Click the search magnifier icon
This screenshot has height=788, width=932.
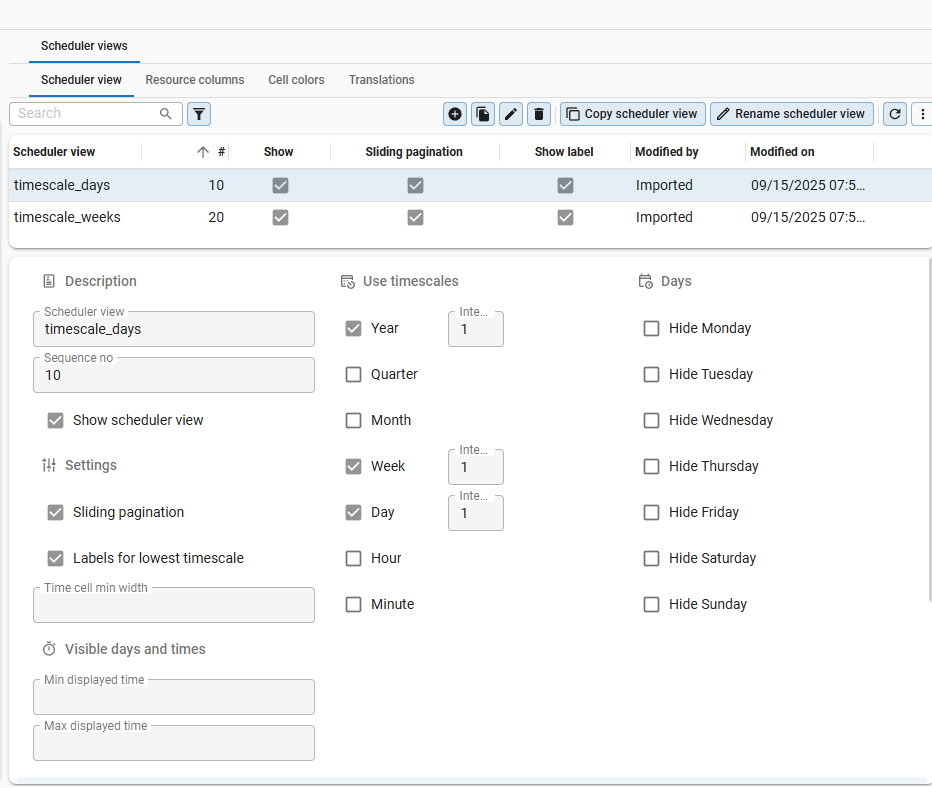coord(166,114)
